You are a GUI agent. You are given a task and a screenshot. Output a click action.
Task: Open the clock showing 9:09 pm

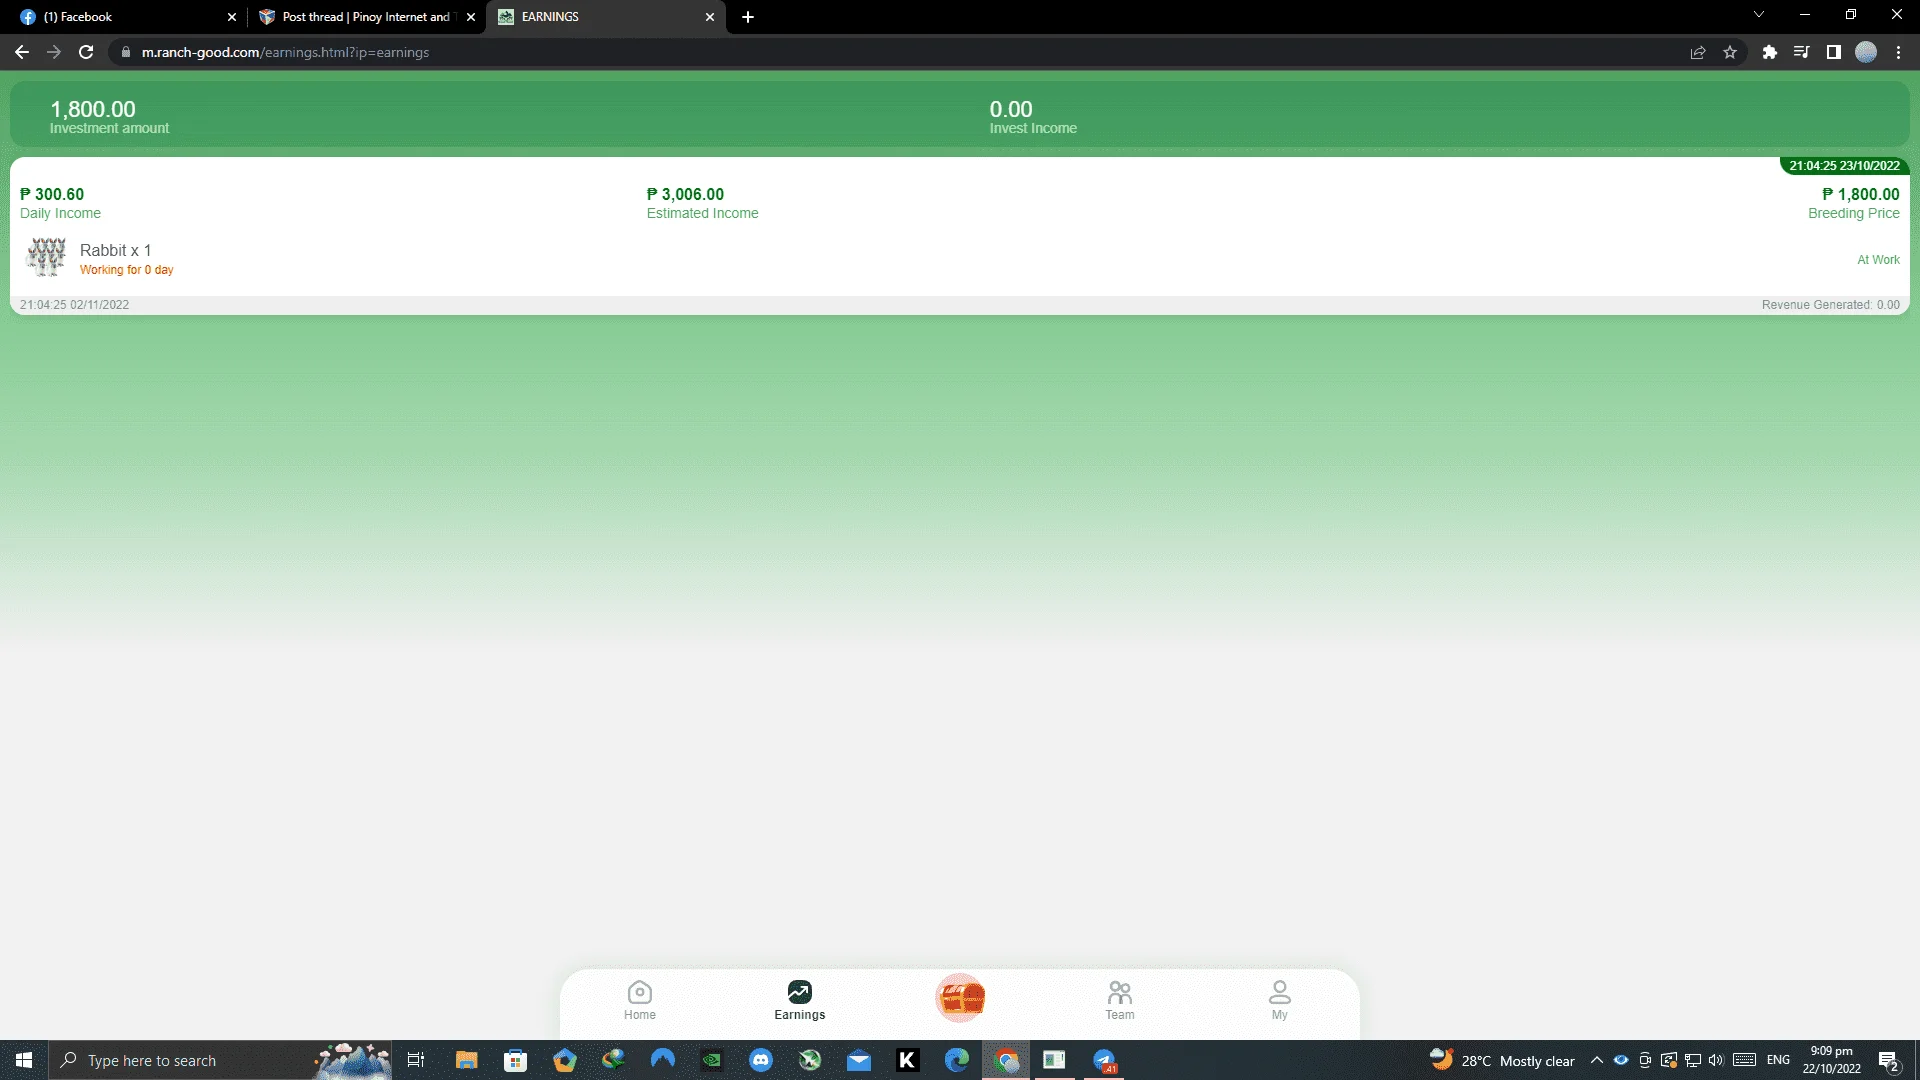click(1831, 1060)
